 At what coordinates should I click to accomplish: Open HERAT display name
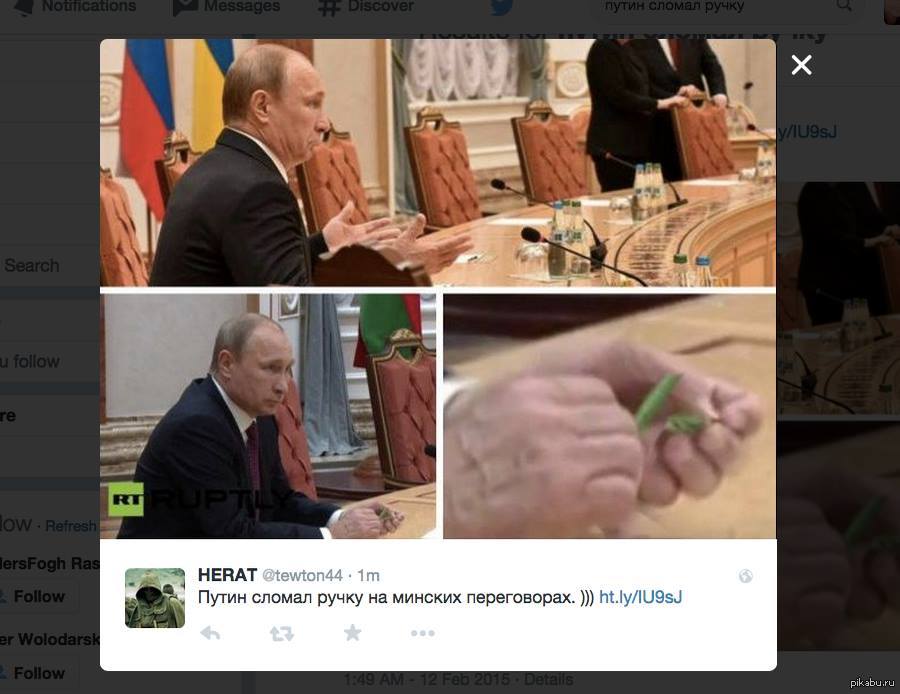pyautogui.click(x=227, y=575)
